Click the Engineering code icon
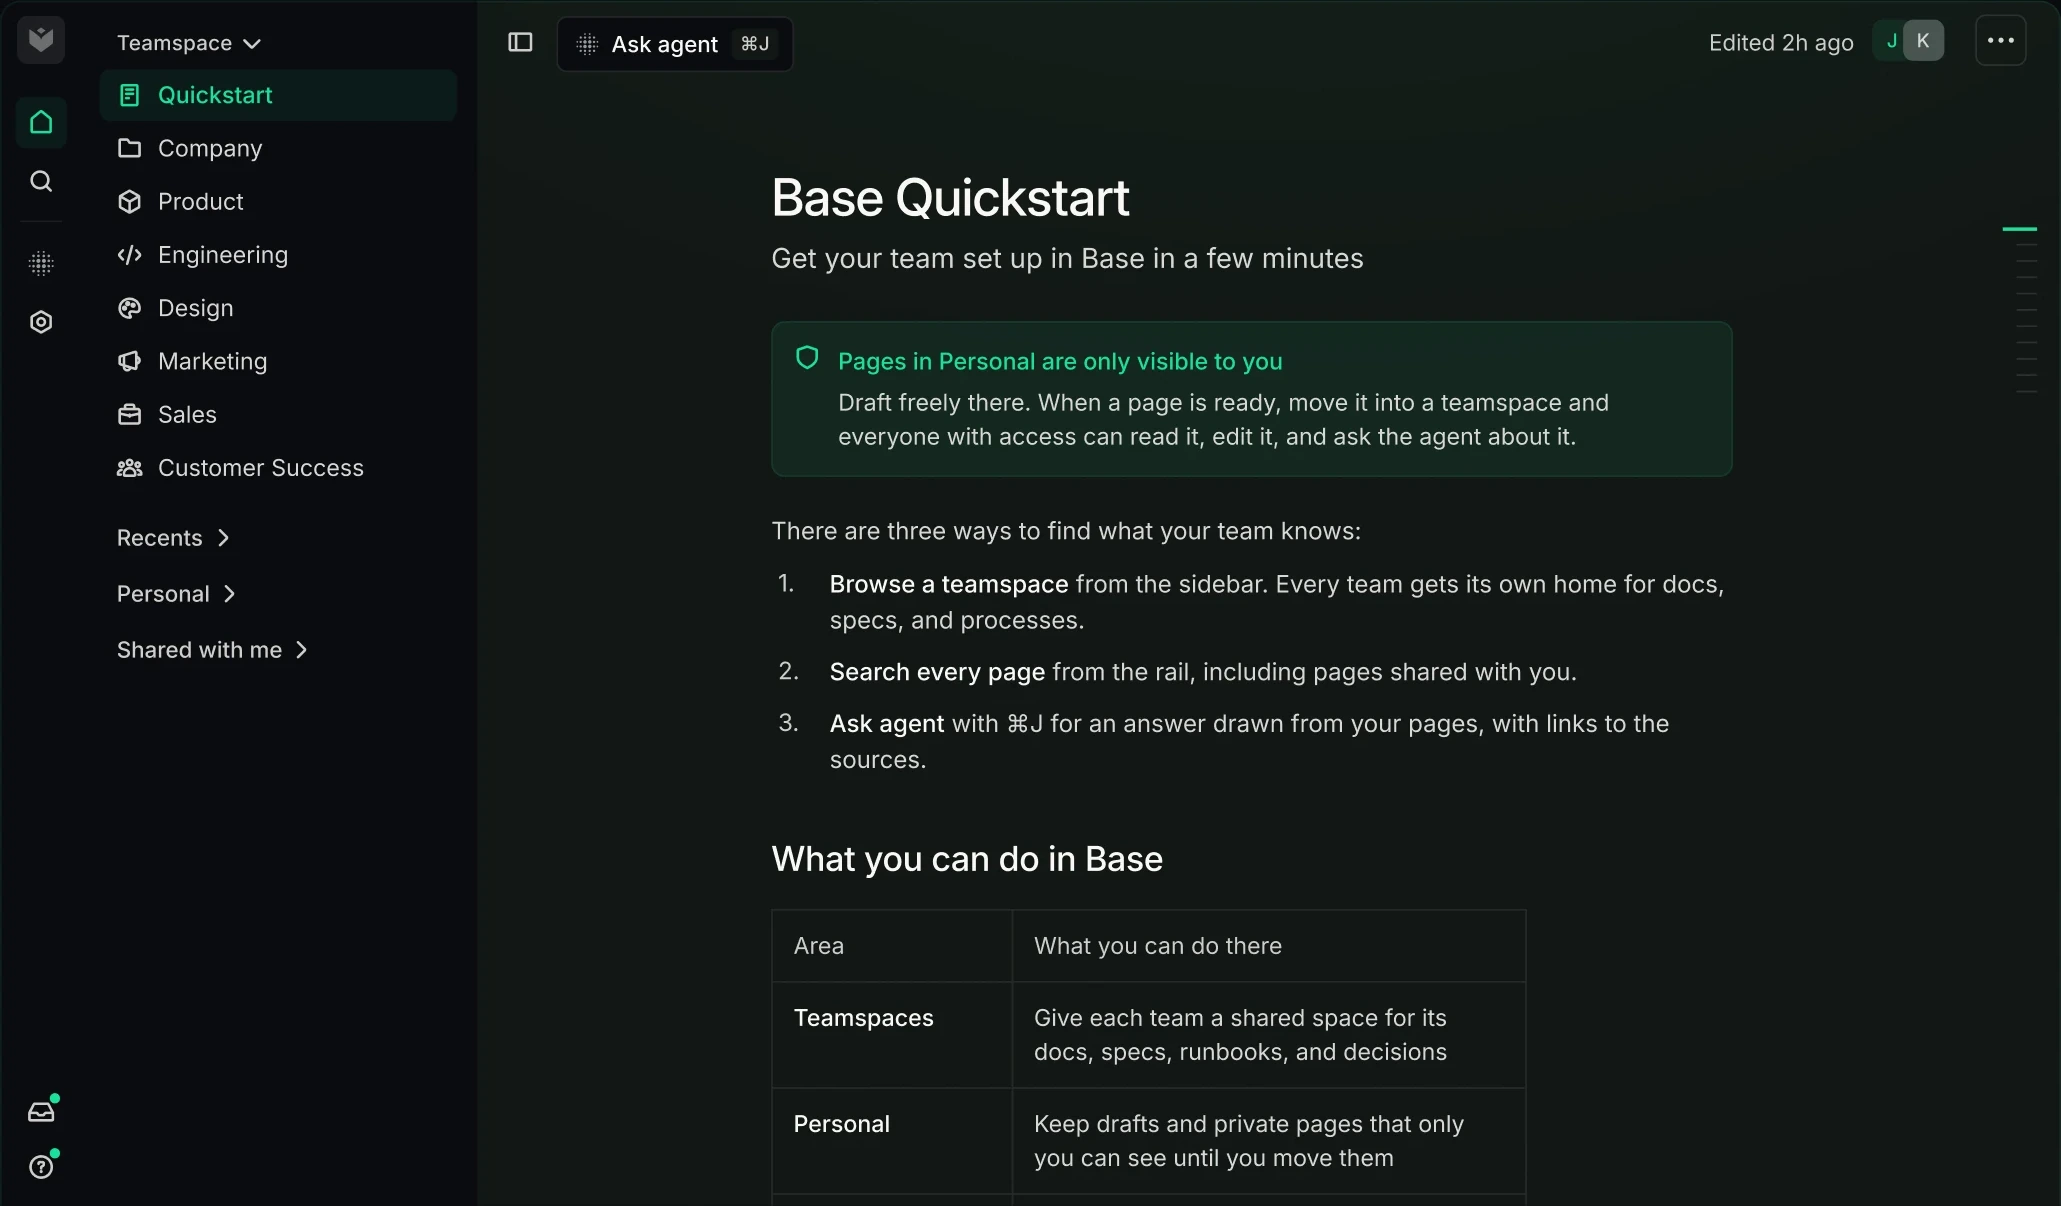This screenshot has height=1206, width=2061. coord(129,254)
